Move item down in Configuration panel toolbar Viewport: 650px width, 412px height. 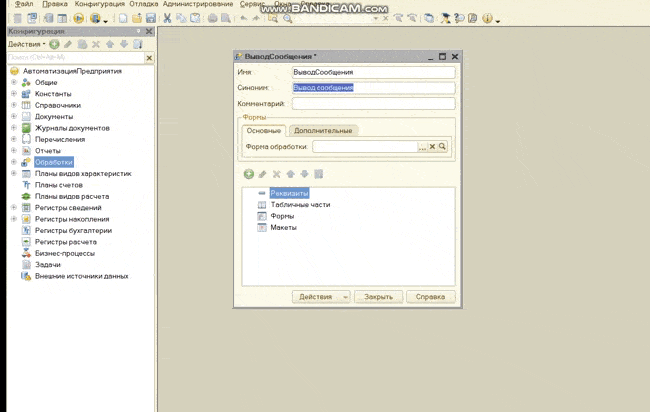124,44
